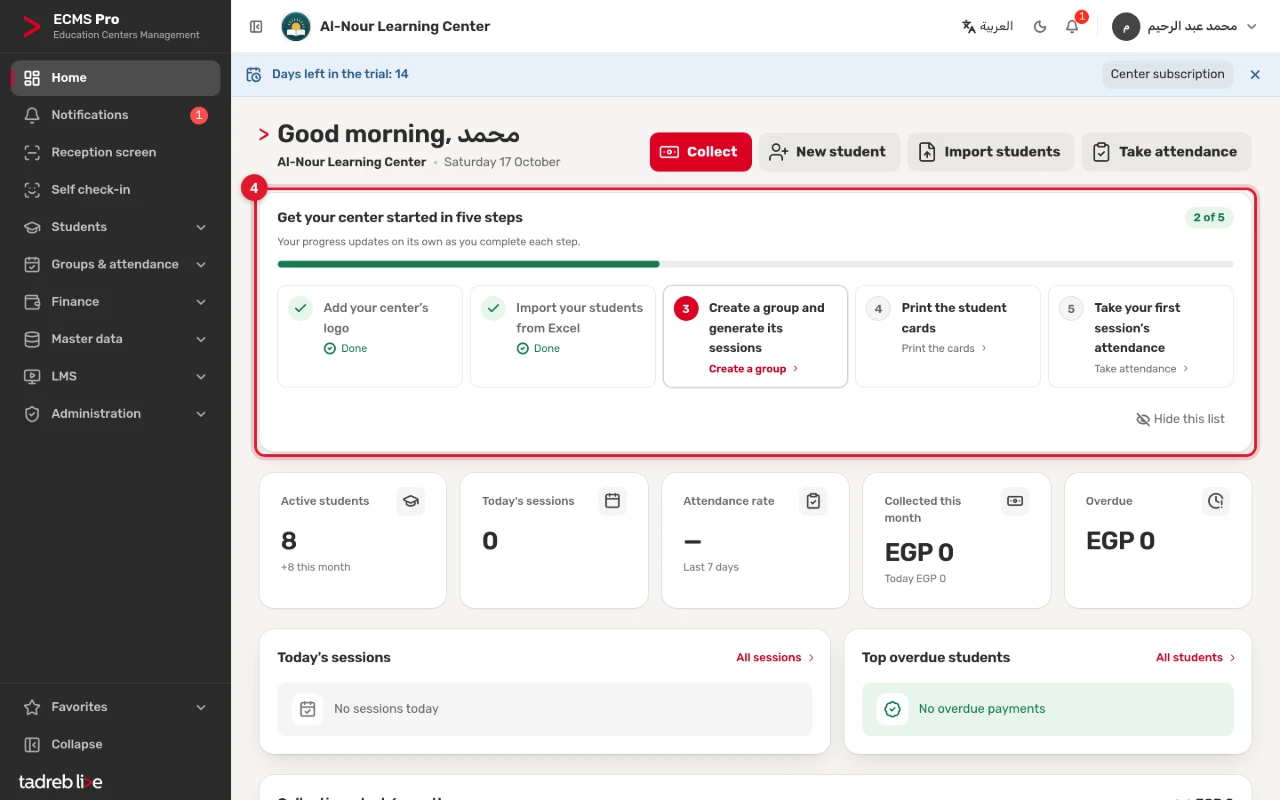The width and height of the screenshot is (1280, 800).
Task: Click the Finance wallet icon in sidebar
Action: (x=32, y=302)
